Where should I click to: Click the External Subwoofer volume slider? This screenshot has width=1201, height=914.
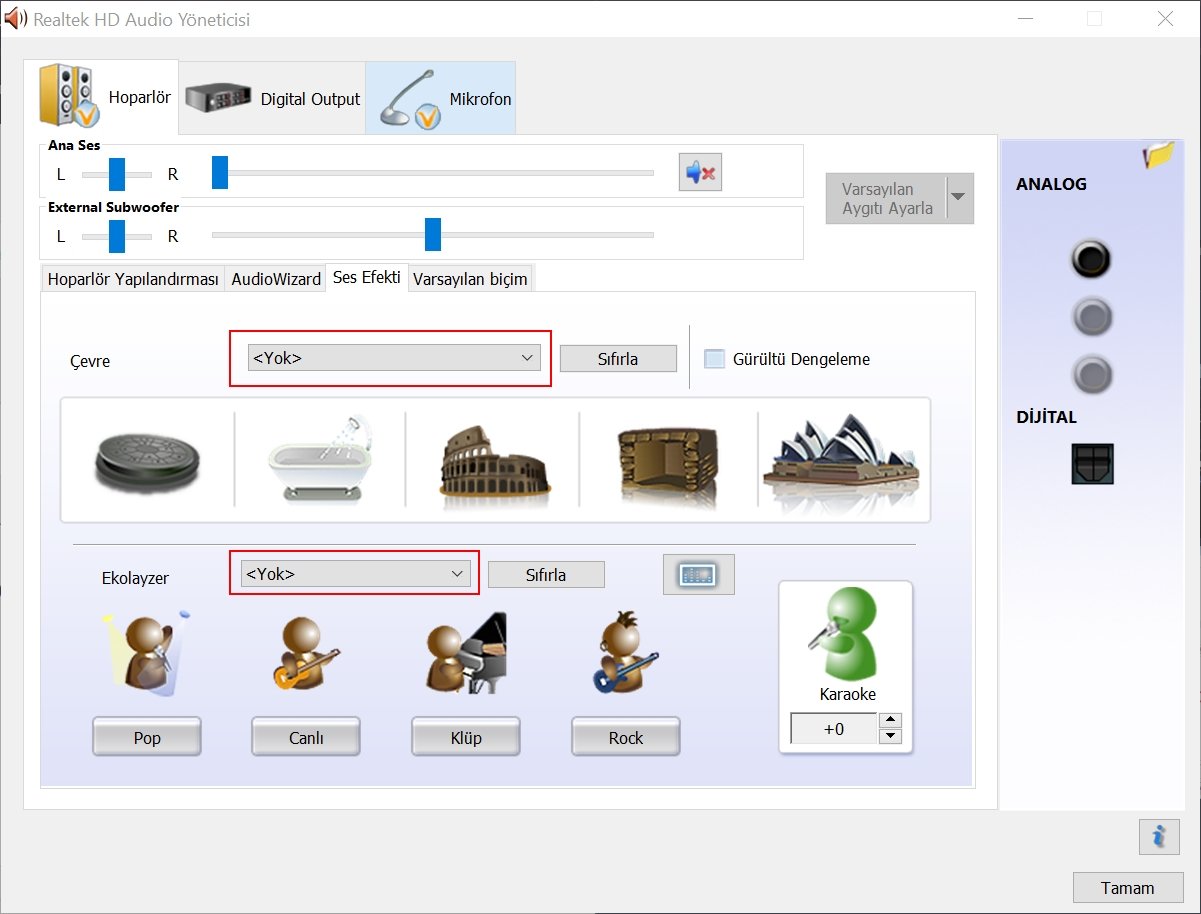(433, 235)
